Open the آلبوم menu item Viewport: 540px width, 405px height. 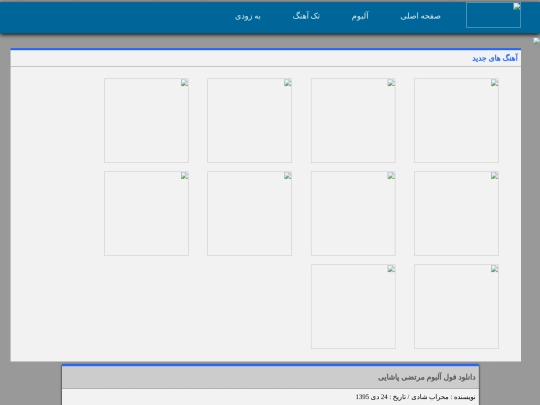tap(360, 16)
